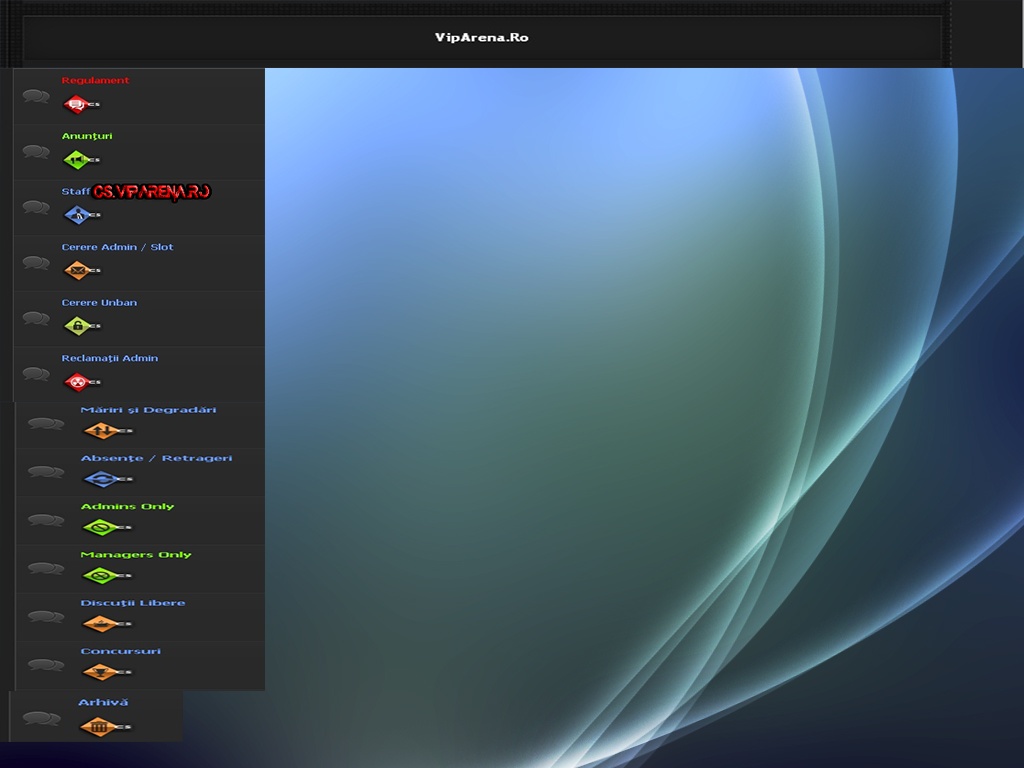Open Absențe / Retrageri forum
Screen dimensions: 1024x768
pyautogui.click(x=156, y=458)
